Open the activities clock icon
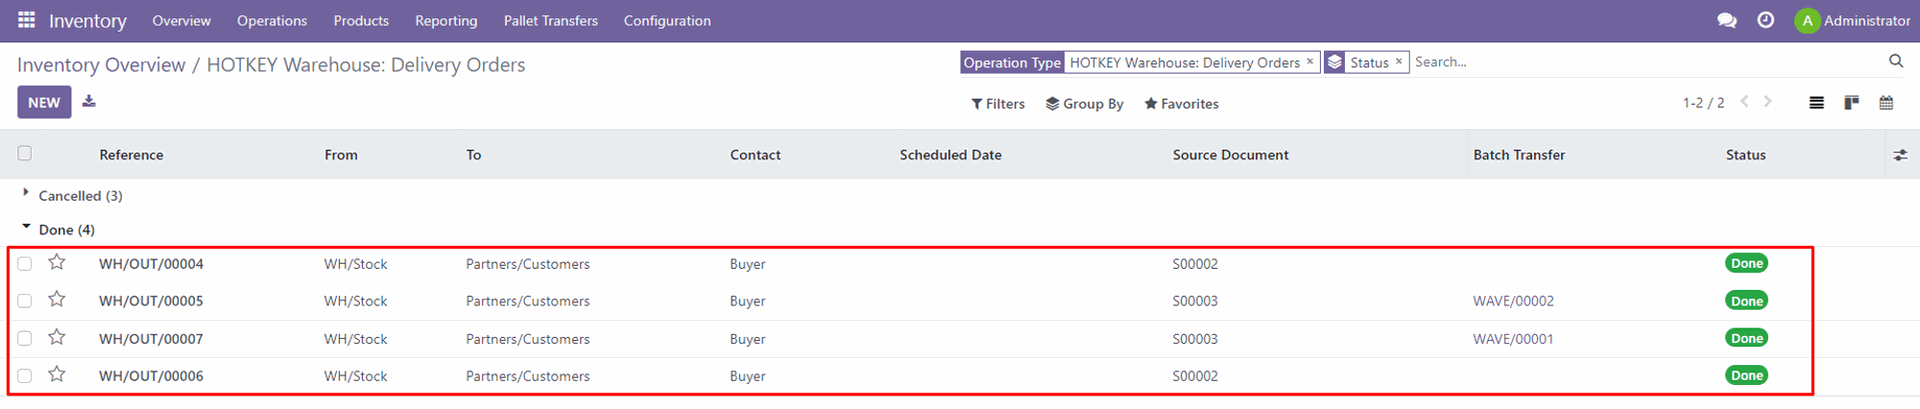Image resolution: width=1920 pixels, height=409 pixels. point(1766,20)
